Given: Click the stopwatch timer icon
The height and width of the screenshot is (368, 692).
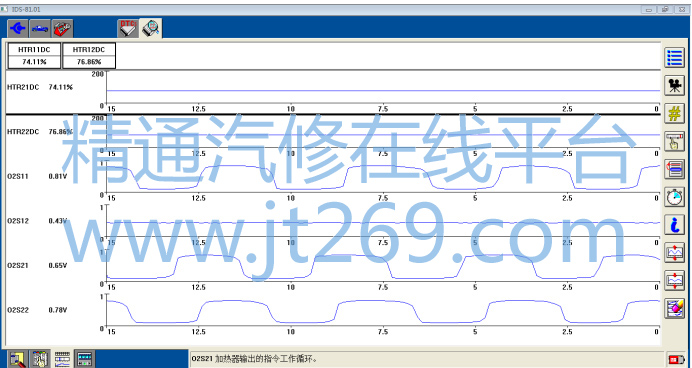Looking at the screenshot, I should [674, 197].
